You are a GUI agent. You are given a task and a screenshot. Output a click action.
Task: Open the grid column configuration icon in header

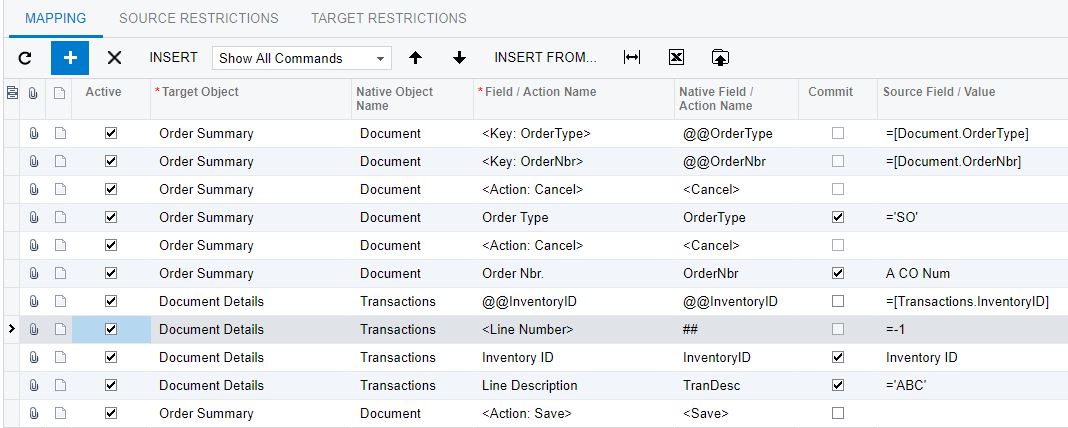pos(12,93)
